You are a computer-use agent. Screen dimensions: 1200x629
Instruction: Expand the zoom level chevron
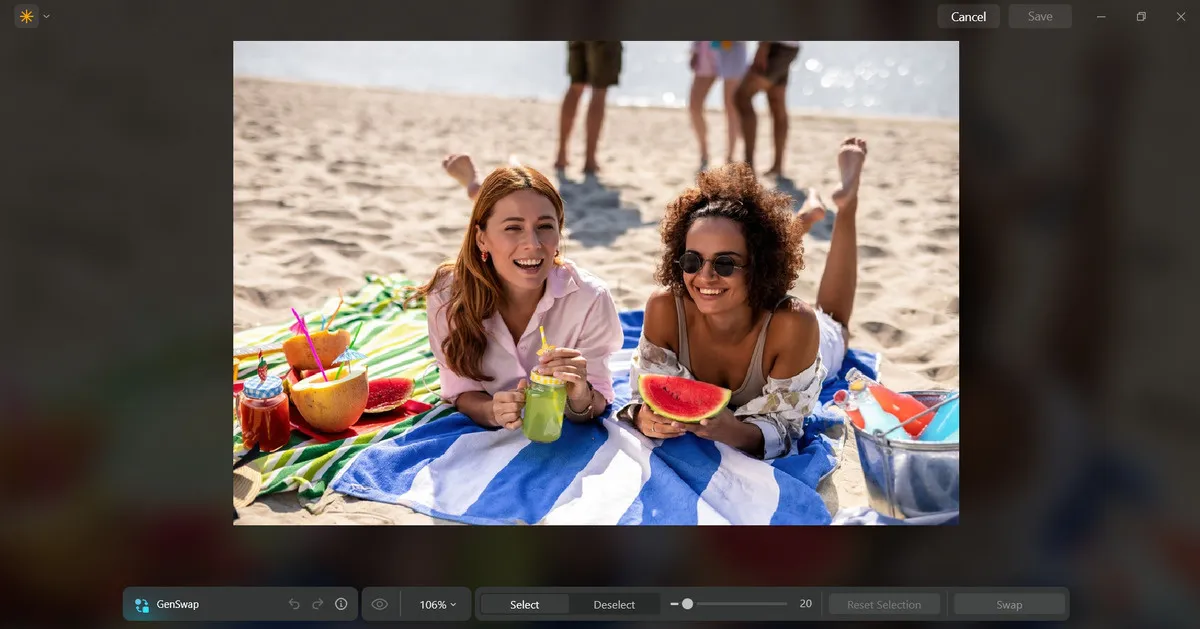tap(451, 604)
